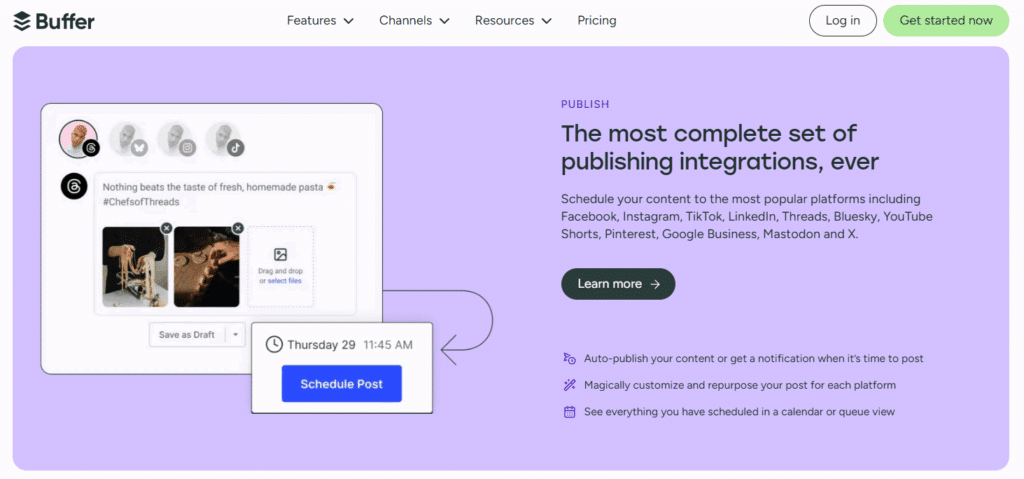
Task: Click the Log in button
Action: [842, 20]
